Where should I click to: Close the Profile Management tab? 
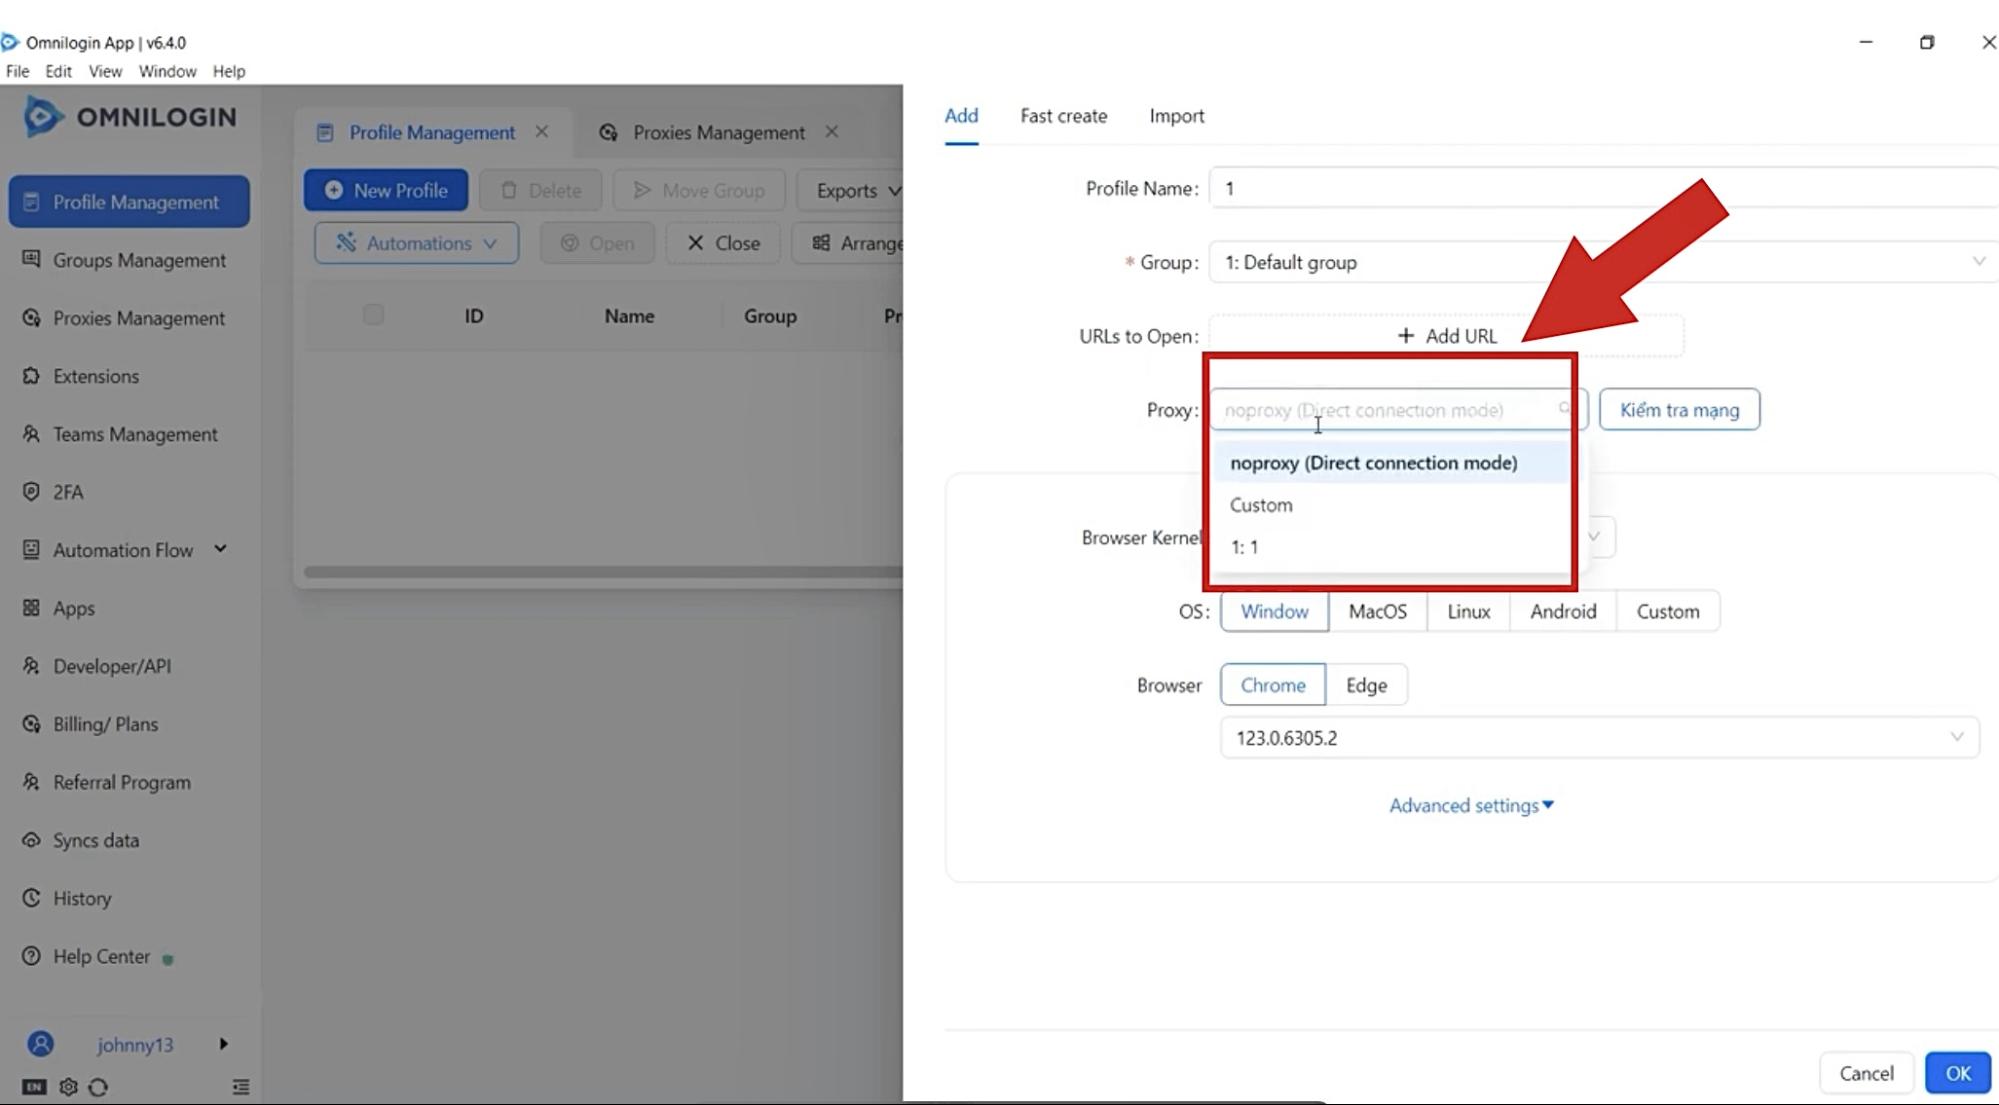[x=541, y=132]
